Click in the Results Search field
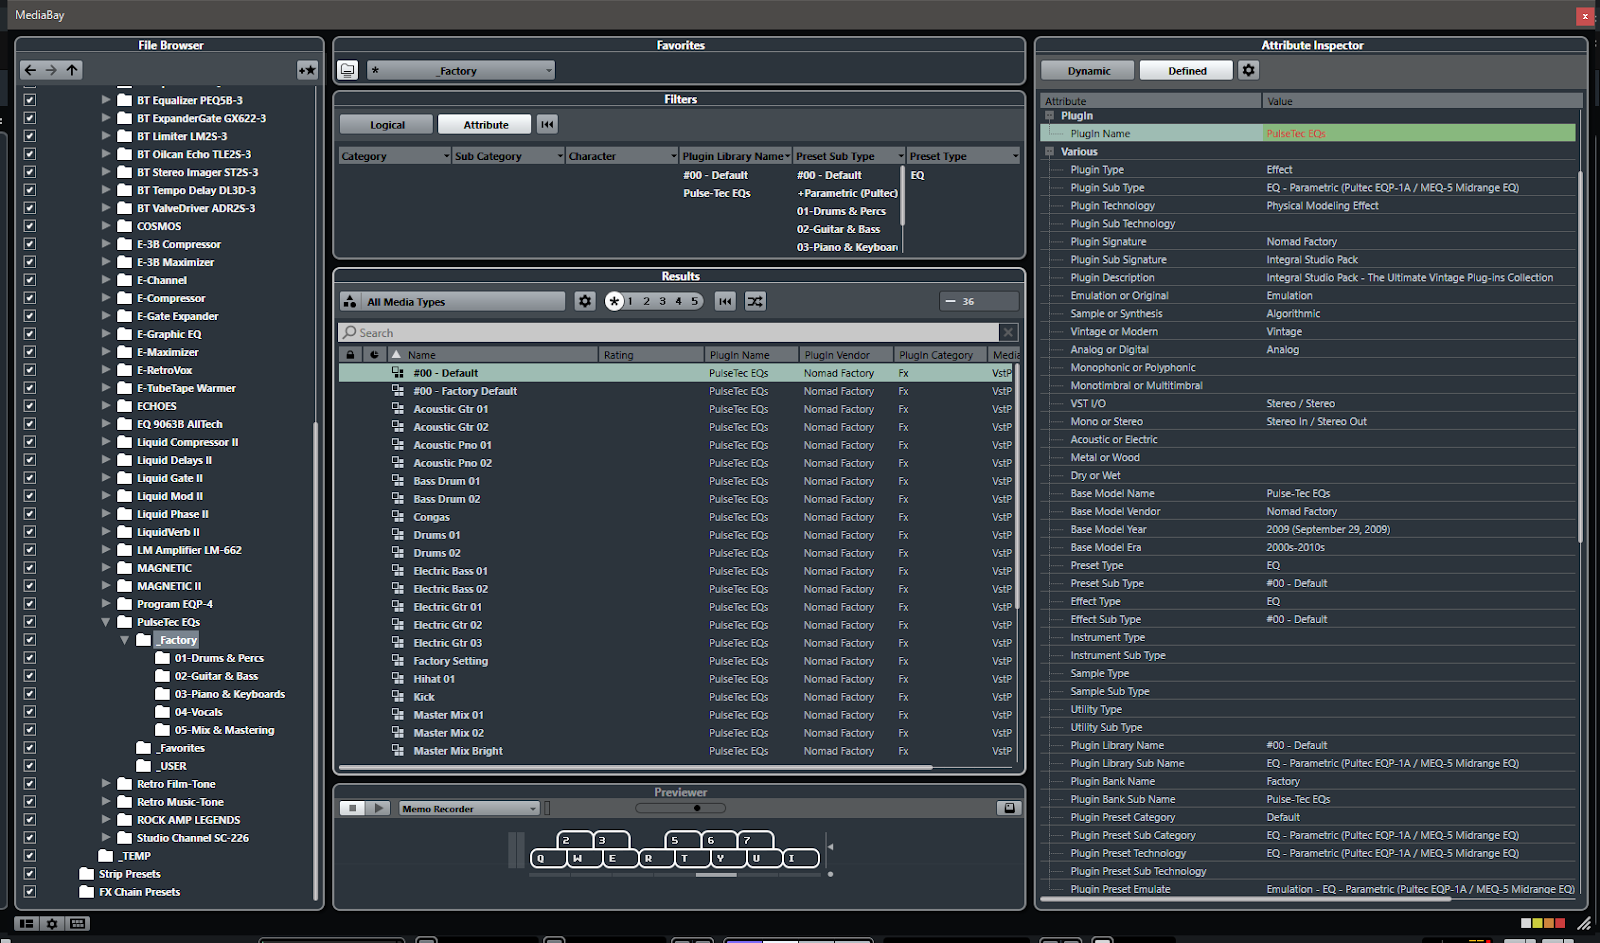Viewport: 1600px width, 943px height. coord(668,332)
